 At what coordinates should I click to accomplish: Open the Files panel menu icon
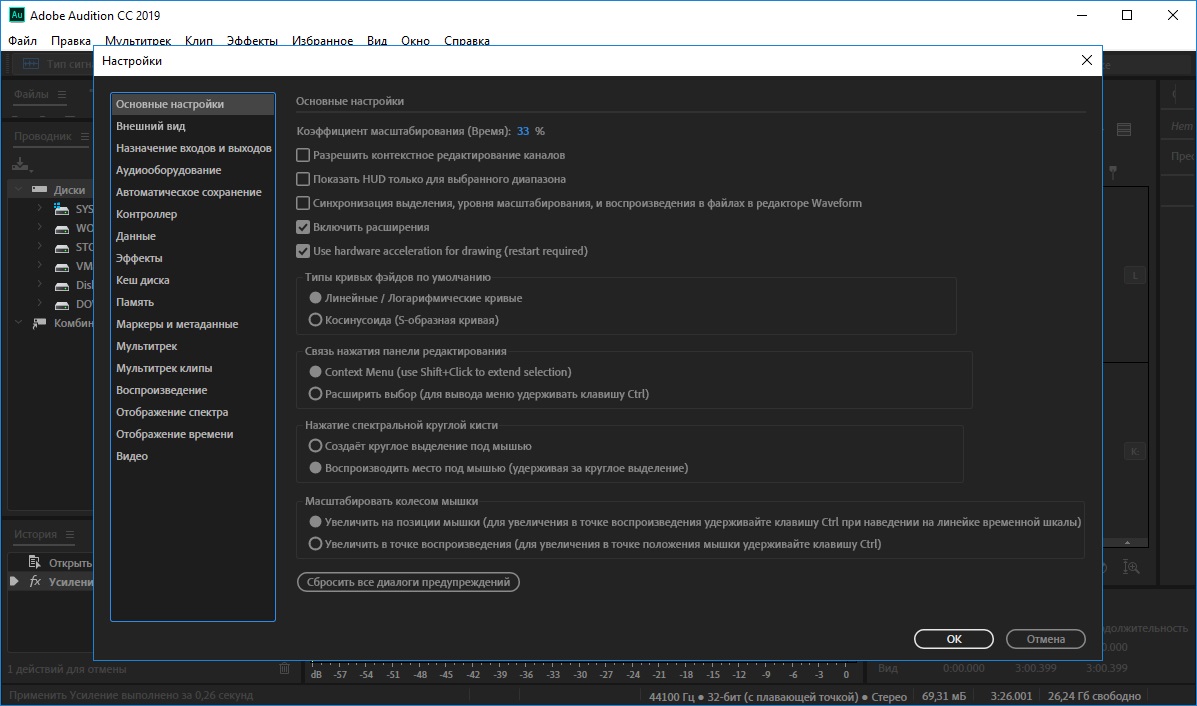pos(62,95)
